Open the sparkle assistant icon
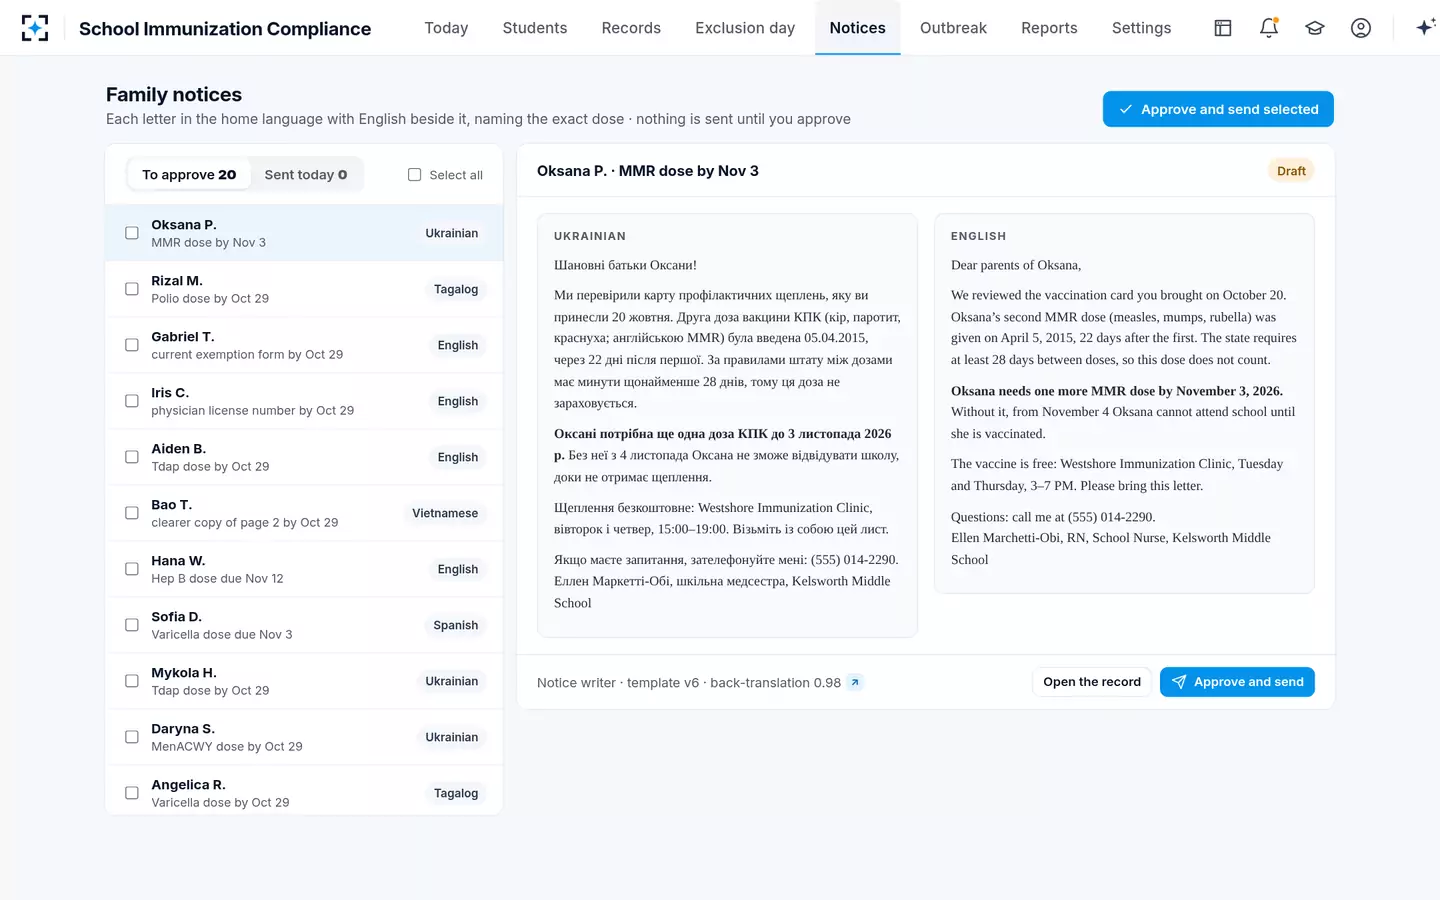 point(1425,28)
